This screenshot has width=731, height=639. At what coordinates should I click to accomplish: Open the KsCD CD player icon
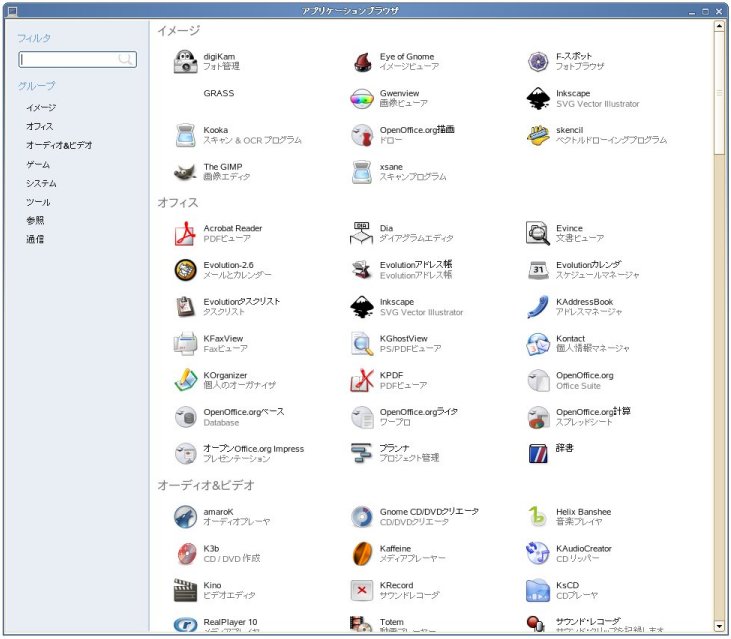(x=538, y=591)
